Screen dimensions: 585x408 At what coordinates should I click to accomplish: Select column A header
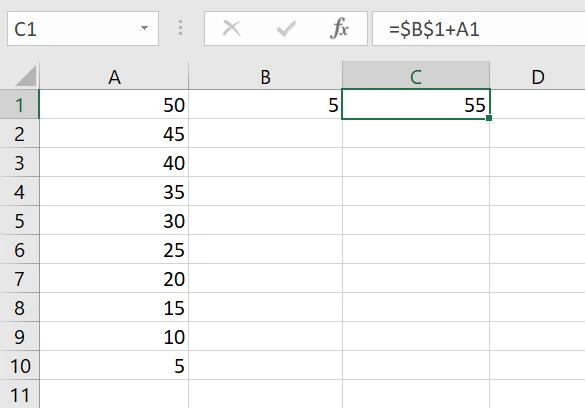click(114, 77)
